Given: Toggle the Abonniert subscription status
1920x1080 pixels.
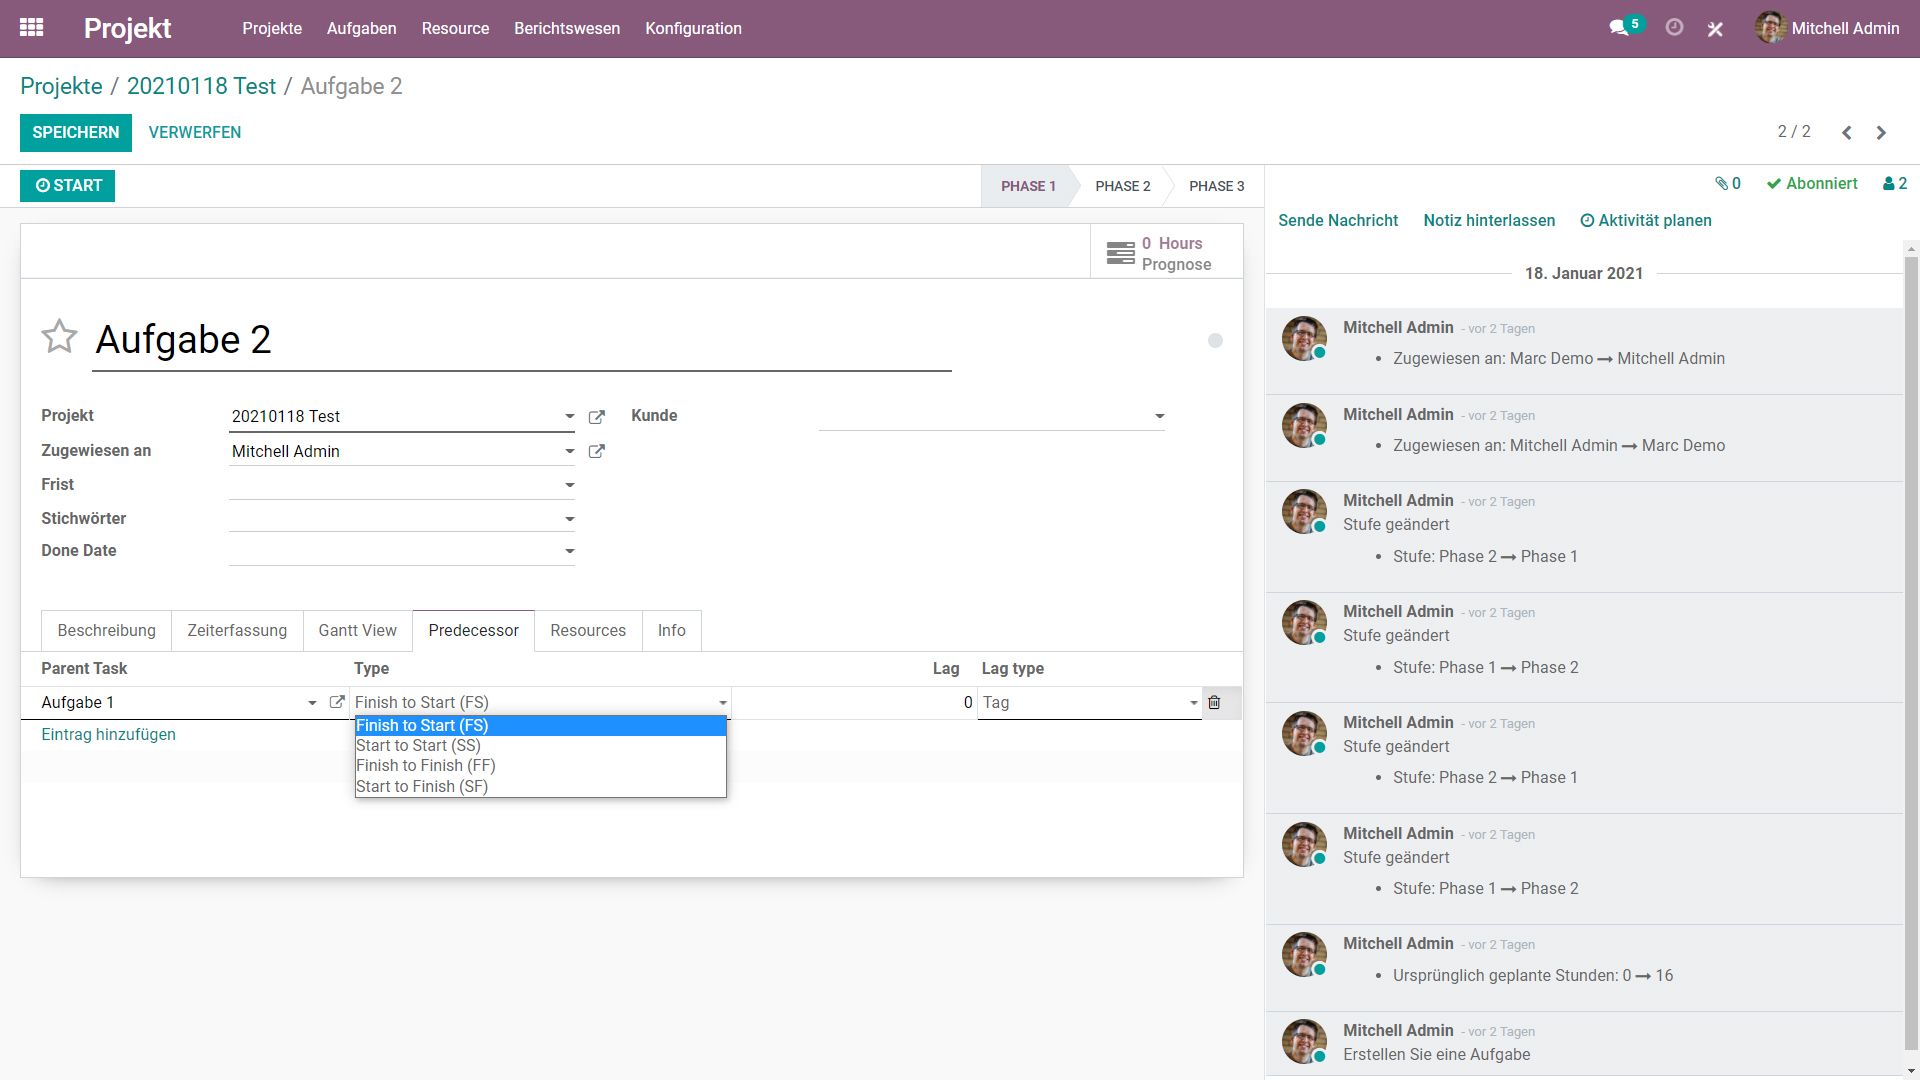Looking at the screenshot, I should pyautogui.click(x=1812, y=184).
